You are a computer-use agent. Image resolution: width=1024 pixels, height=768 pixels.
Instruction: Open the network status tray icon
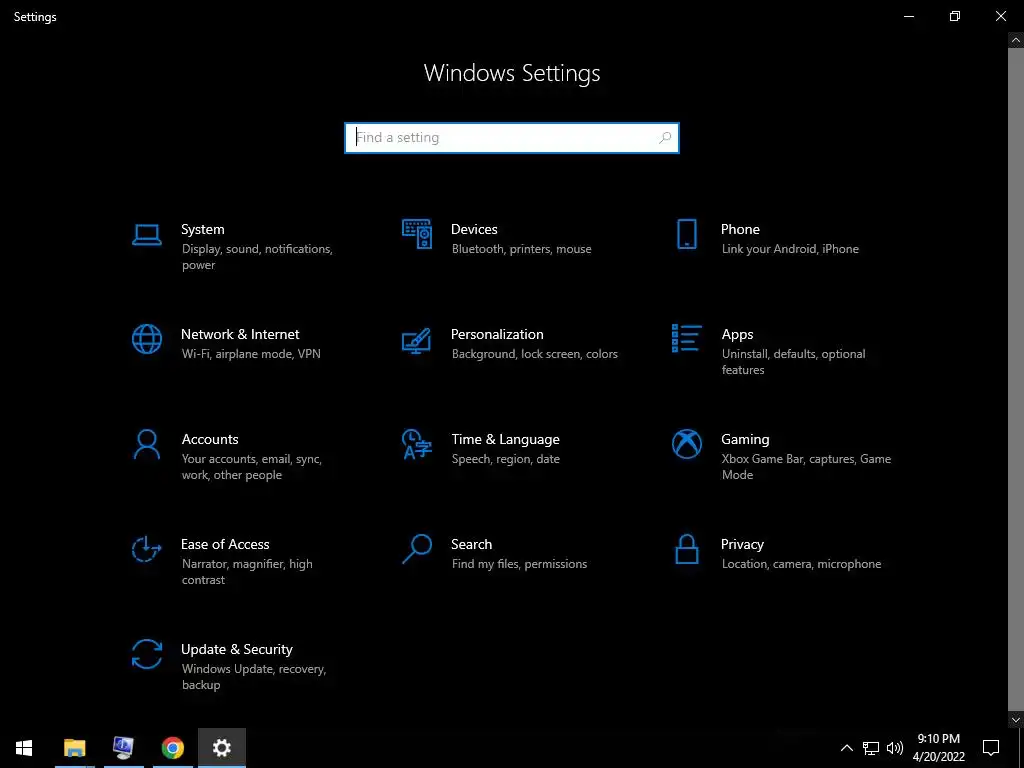click(x=871, y=748)
